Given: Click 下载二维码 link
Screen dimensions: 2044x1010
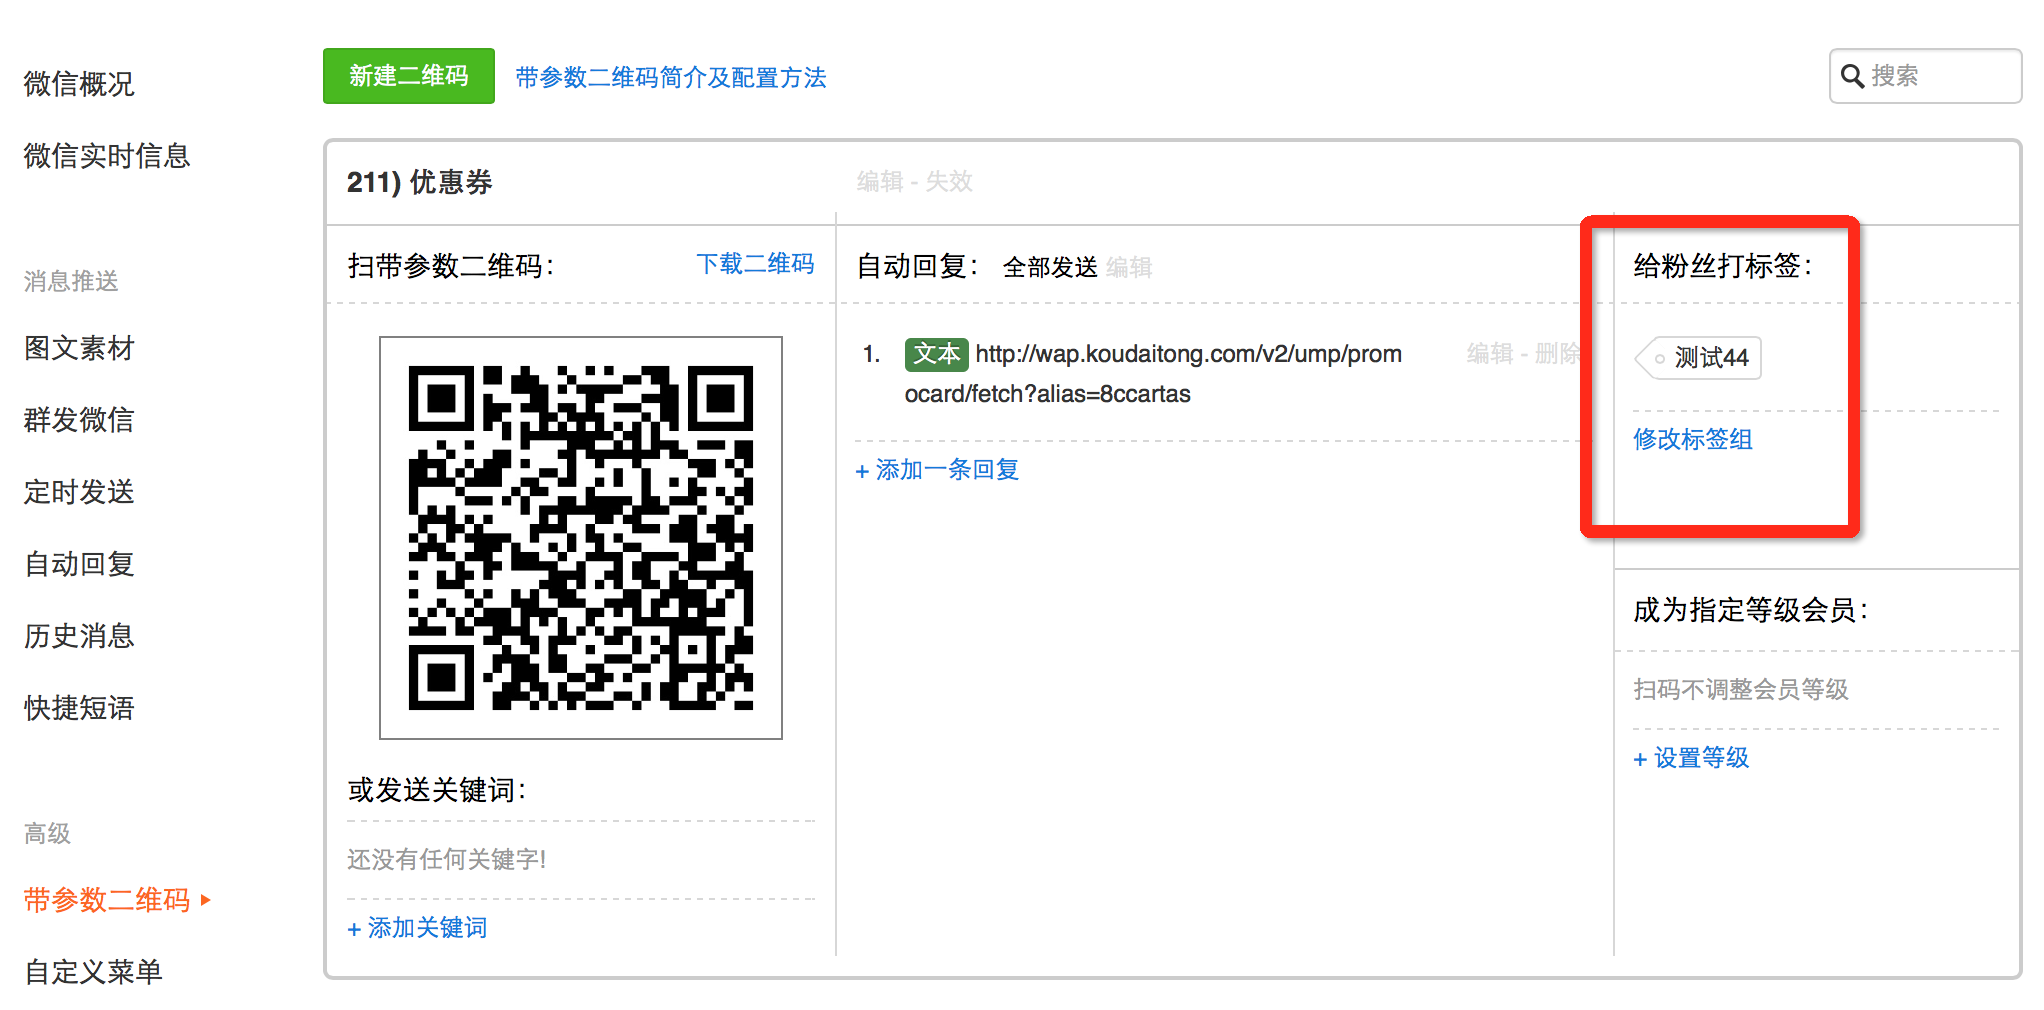Looking at the screenshot, I should [755, 264].
